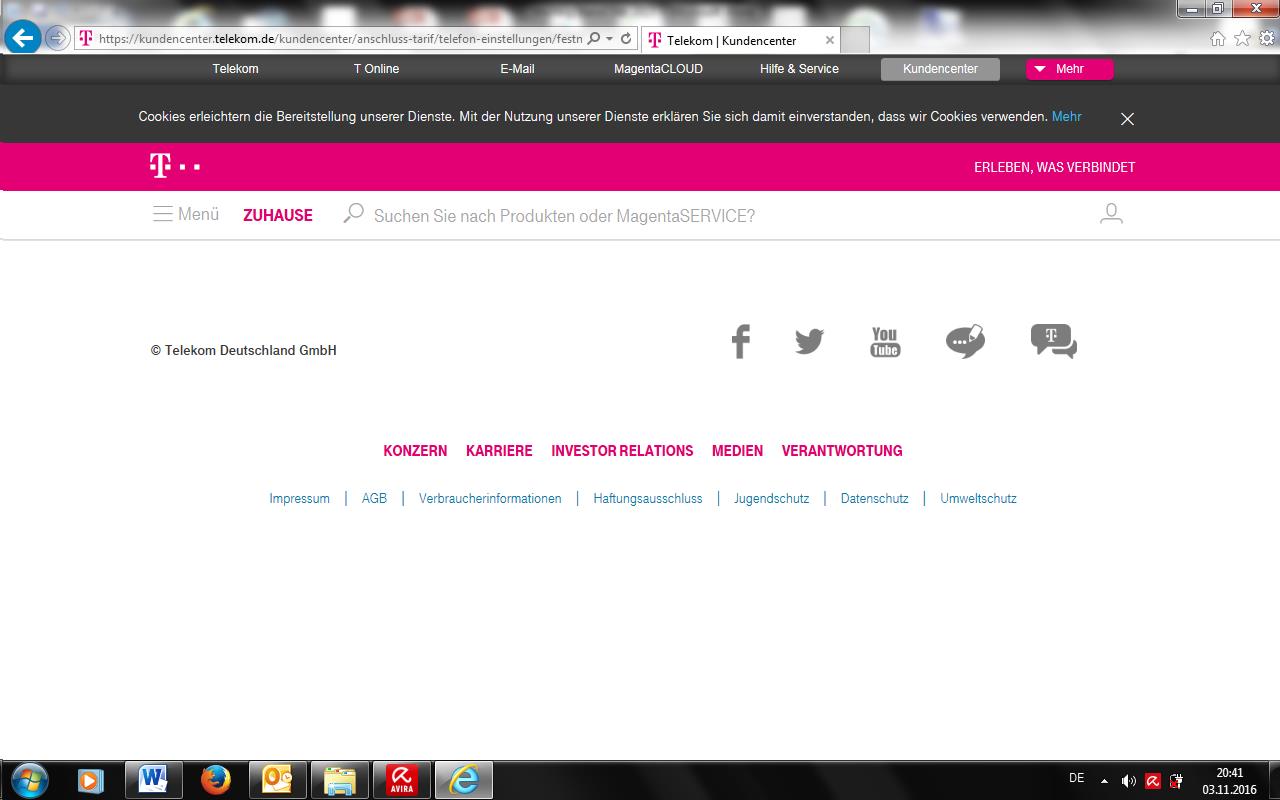Screen dimensions: 1280x800
Task: Open the feedback speech bubble icon
Action: pos(965,341)
